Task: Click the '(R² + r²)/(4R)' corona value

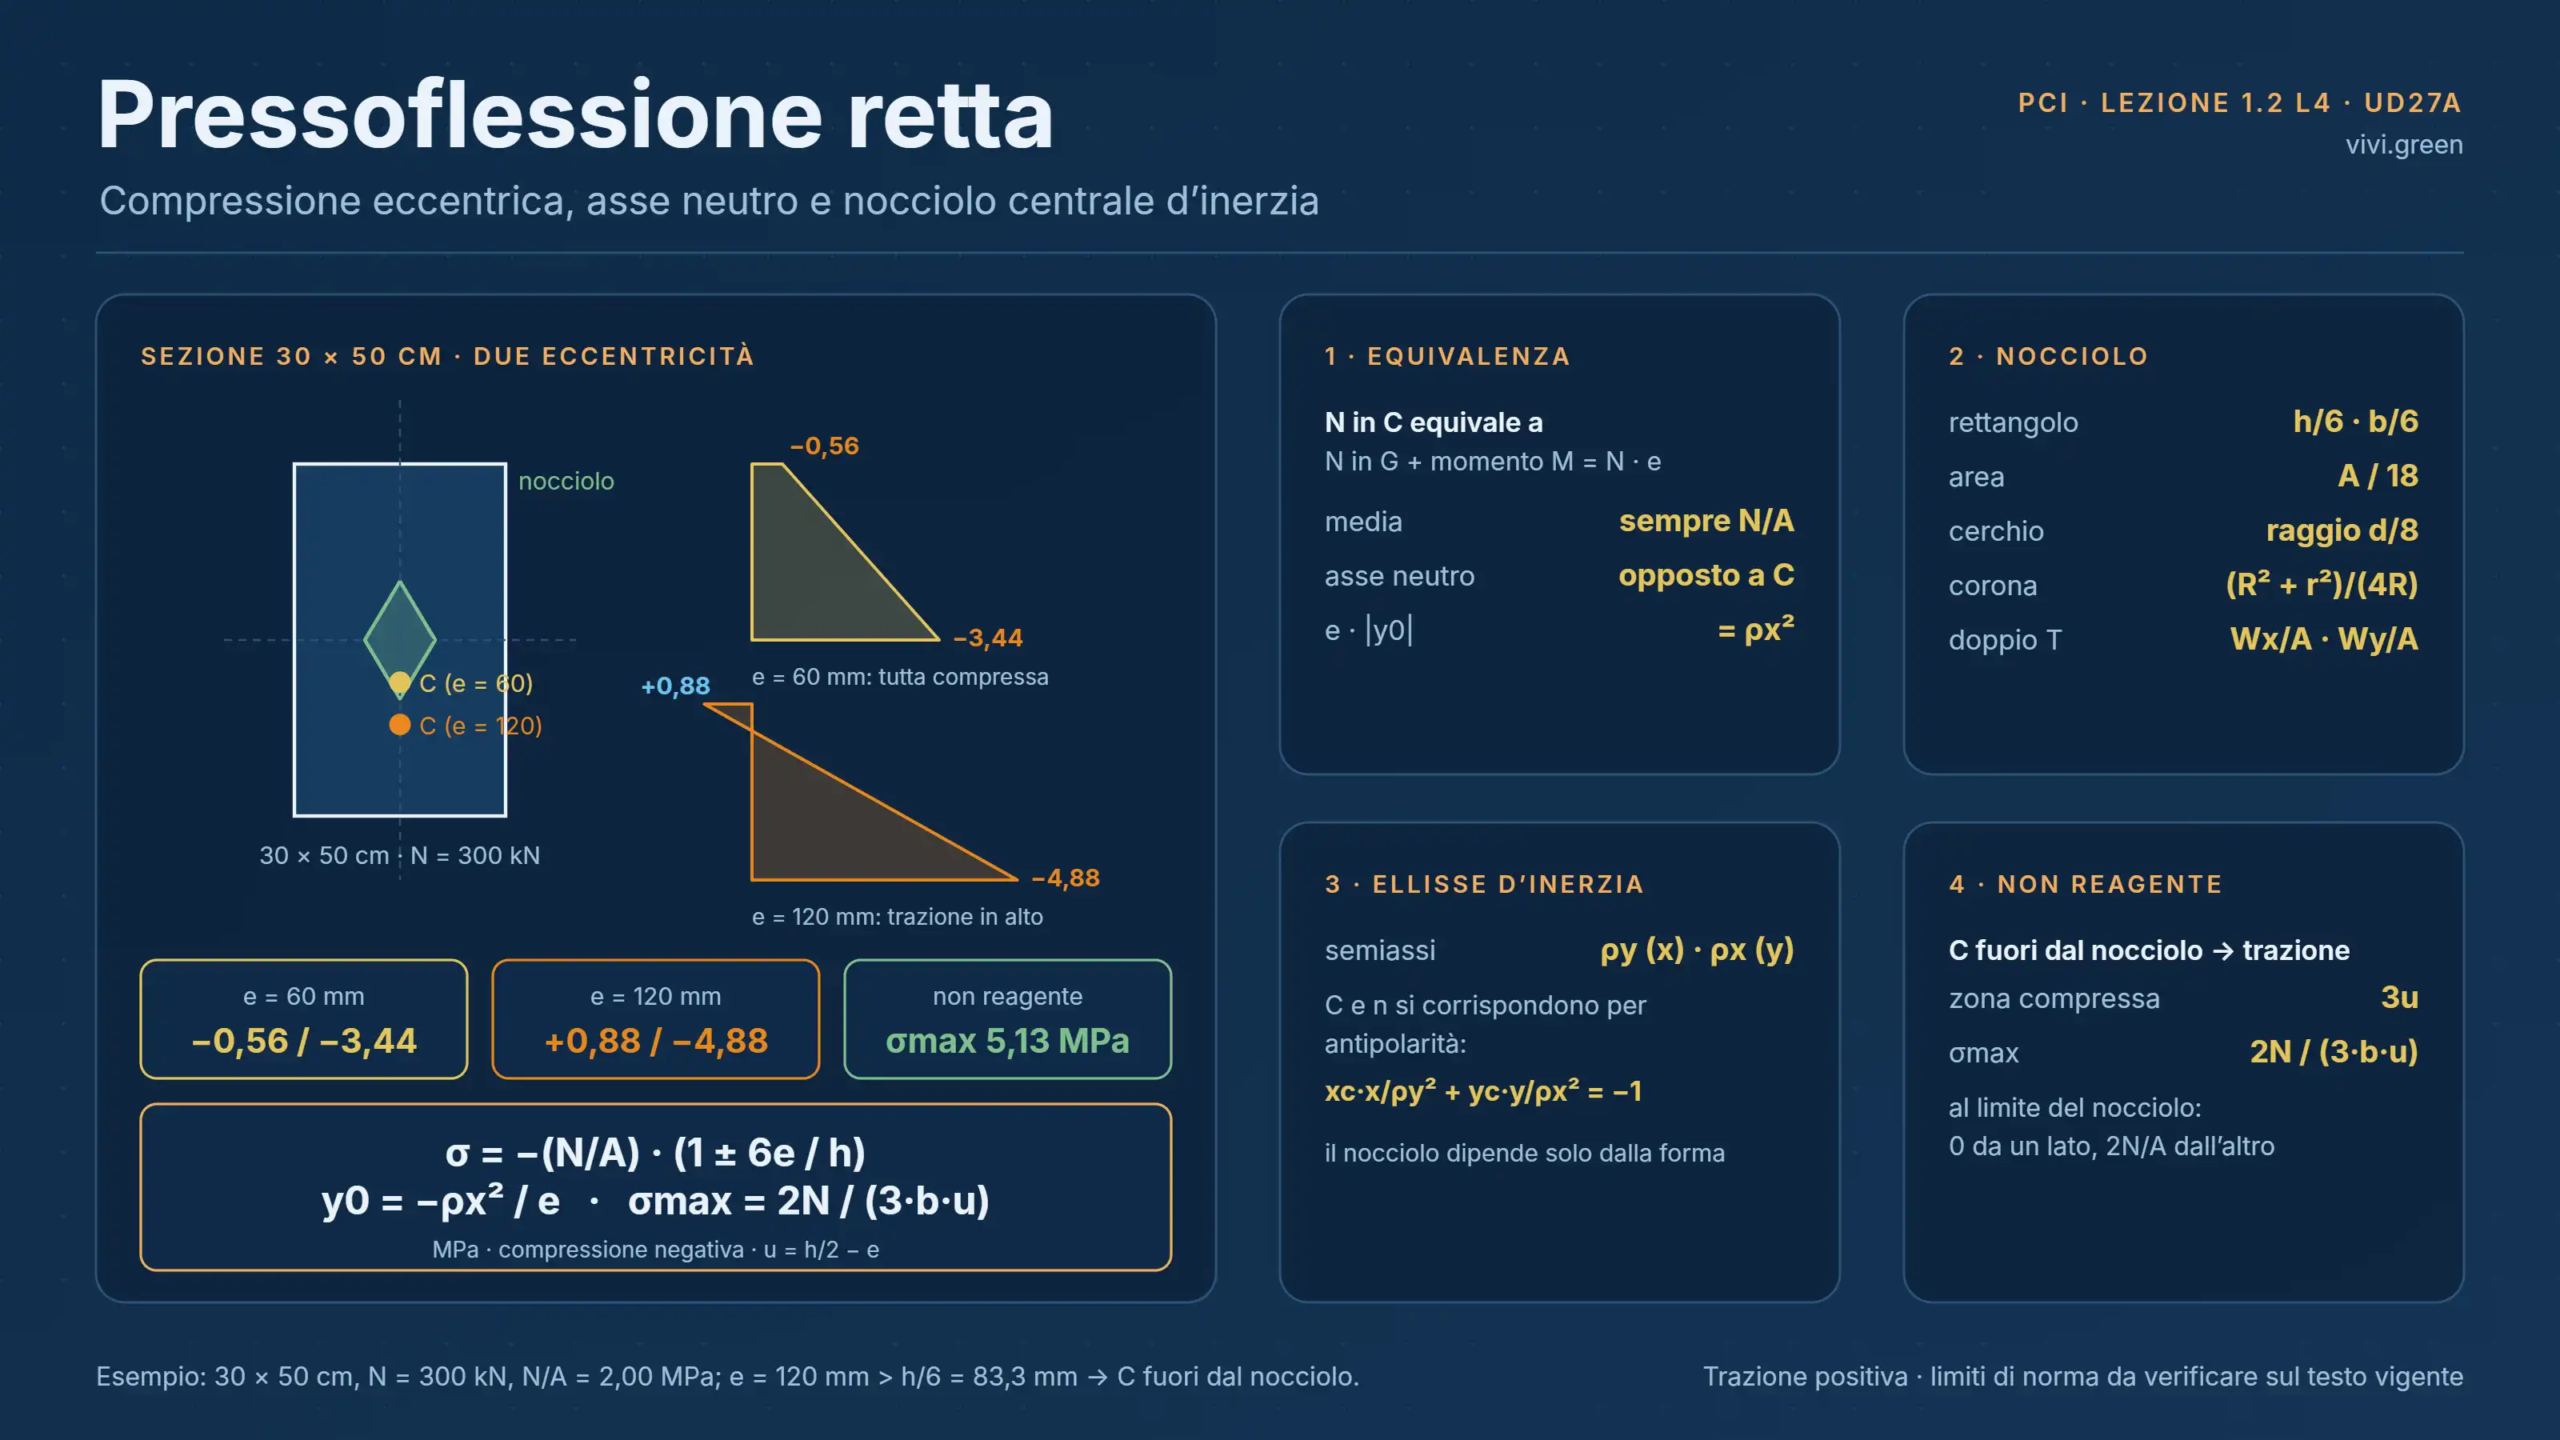Action: tap(2321, 584)
